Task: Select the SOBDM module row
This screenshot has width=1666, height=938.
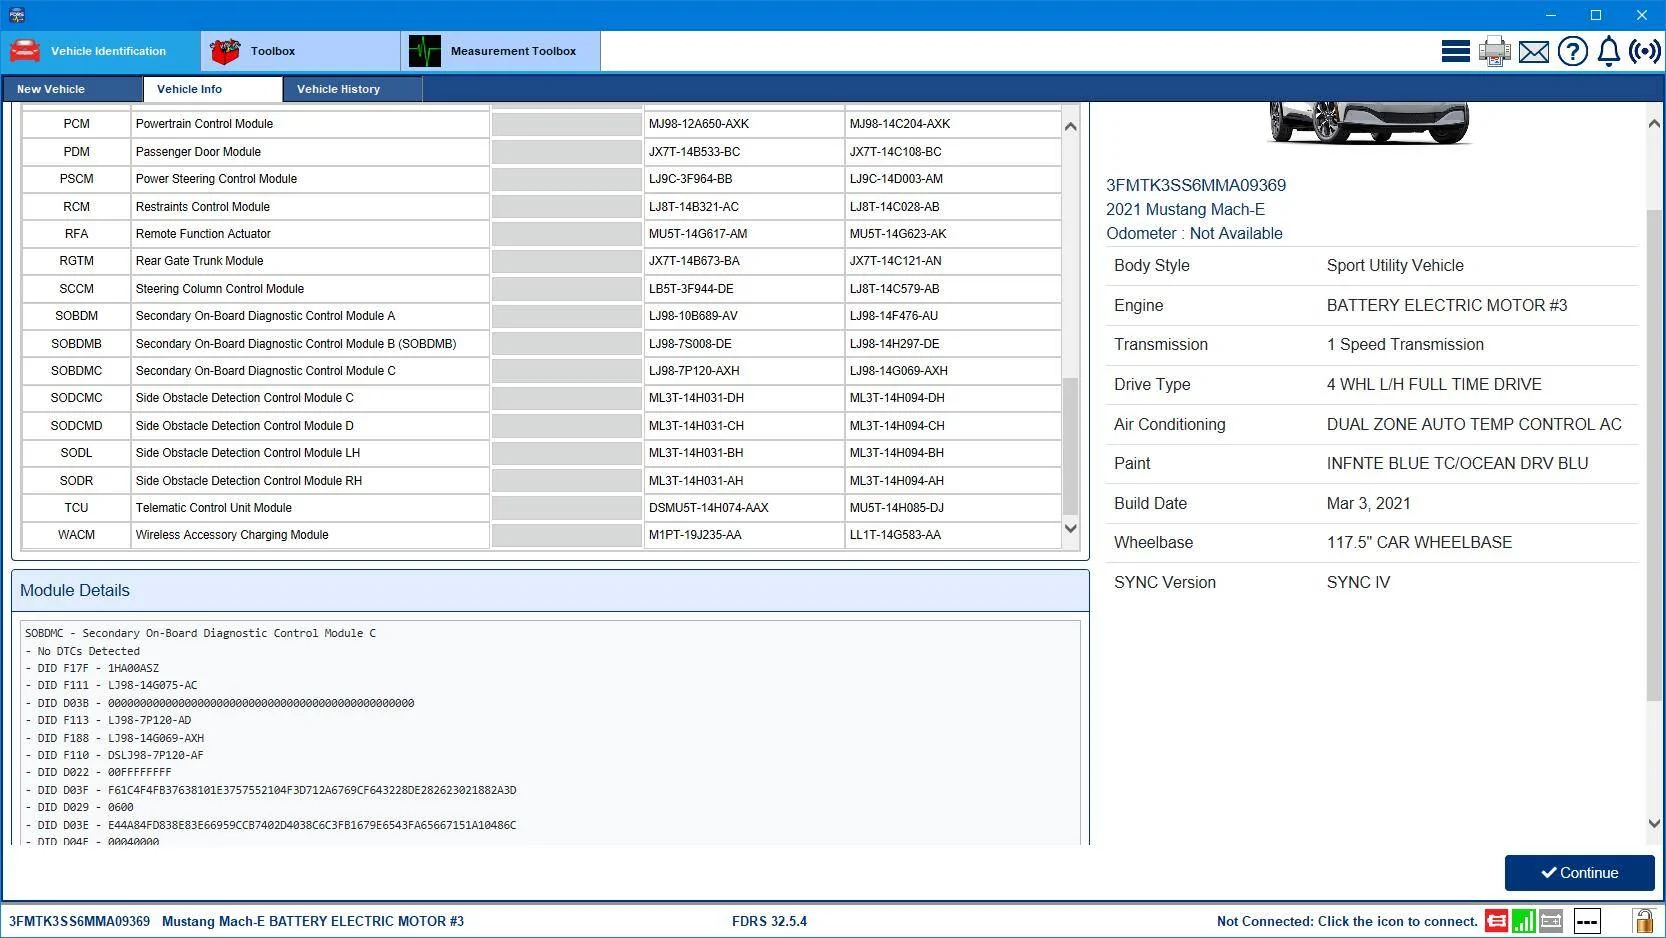Action: 541,316
